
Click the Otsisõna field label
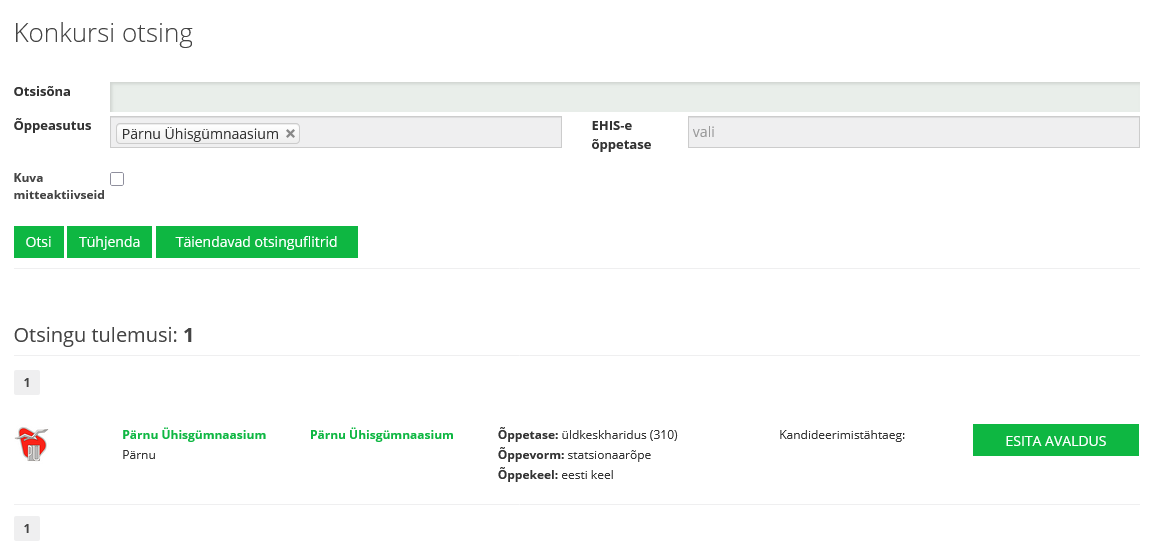pyautogui.click(x=42, y=92)
